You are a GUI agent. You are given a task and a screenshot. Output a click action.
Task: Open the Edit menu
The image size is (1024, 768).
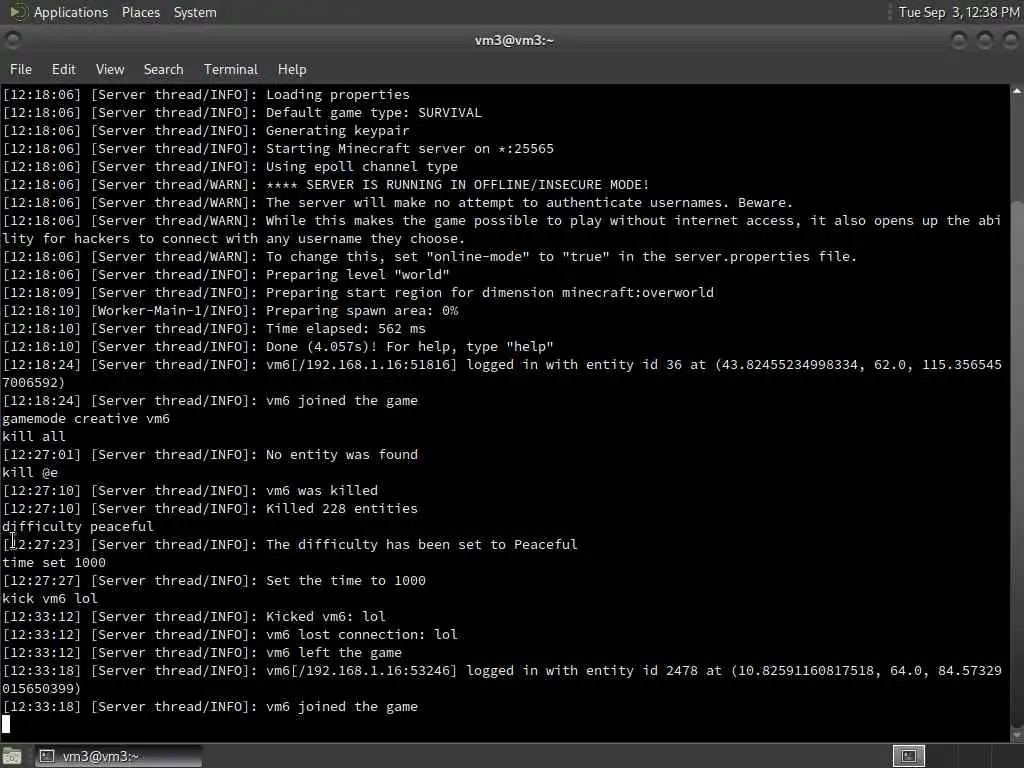pyautogui.click(x=63, y=69)
